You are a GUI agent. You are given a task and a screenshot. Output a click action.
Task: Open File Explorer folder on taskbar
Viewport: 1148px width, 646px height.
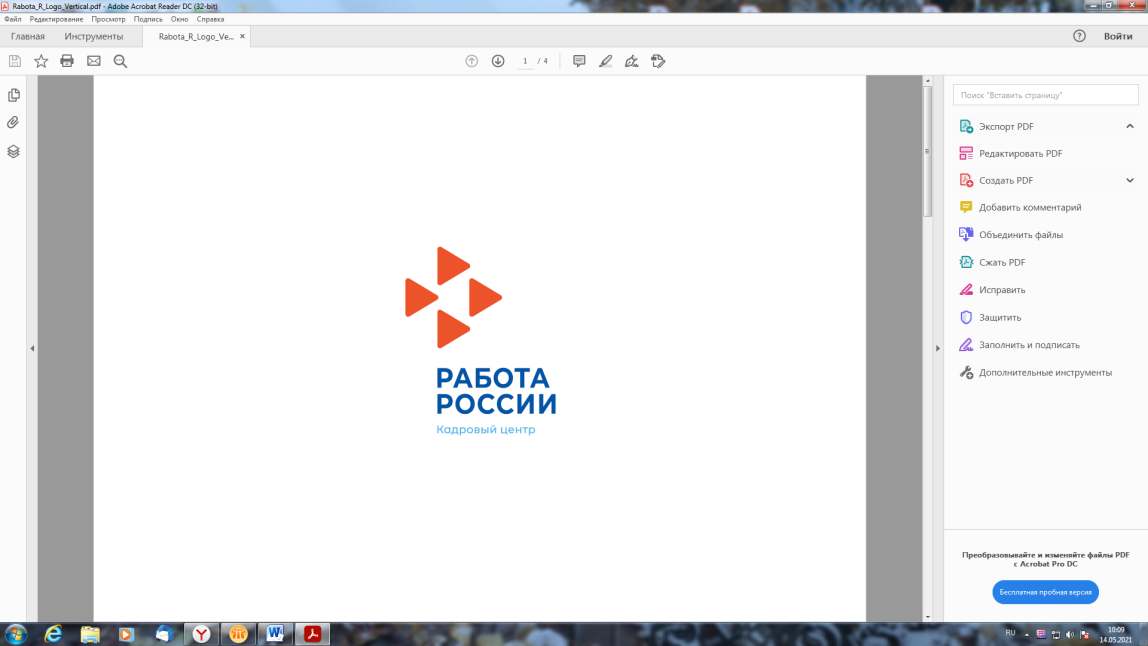coord(90,634)
